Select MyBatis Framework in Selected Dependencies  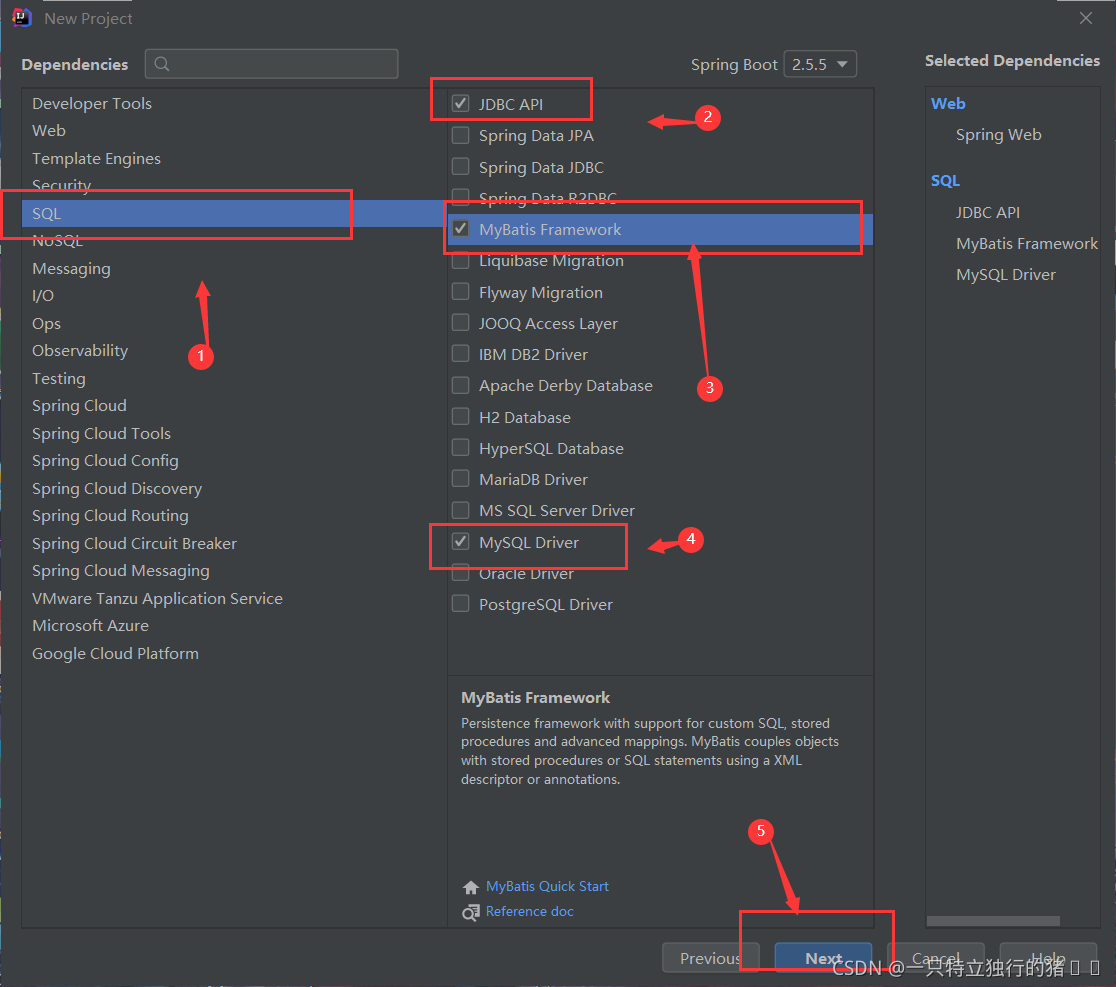point(1026,243)
